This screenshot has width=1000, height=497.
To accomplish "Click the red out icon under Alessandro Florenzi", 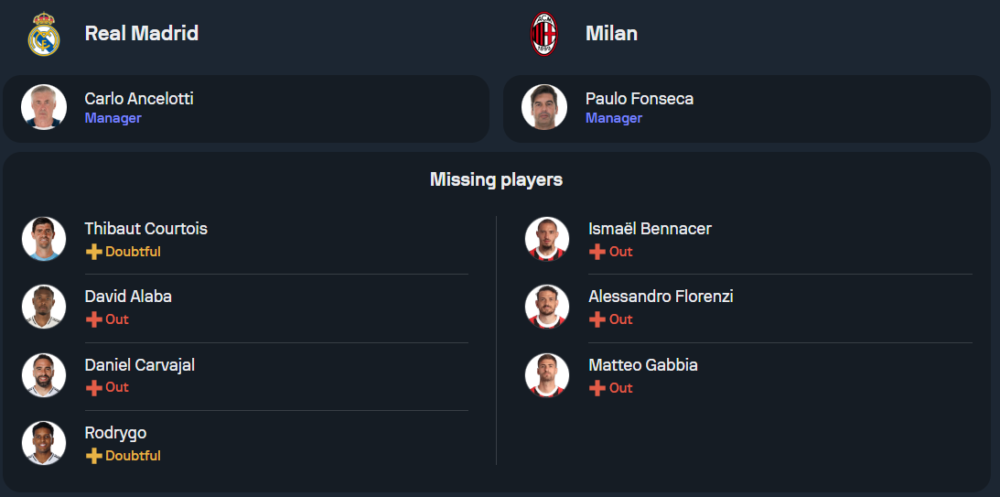I will (597, 320).
